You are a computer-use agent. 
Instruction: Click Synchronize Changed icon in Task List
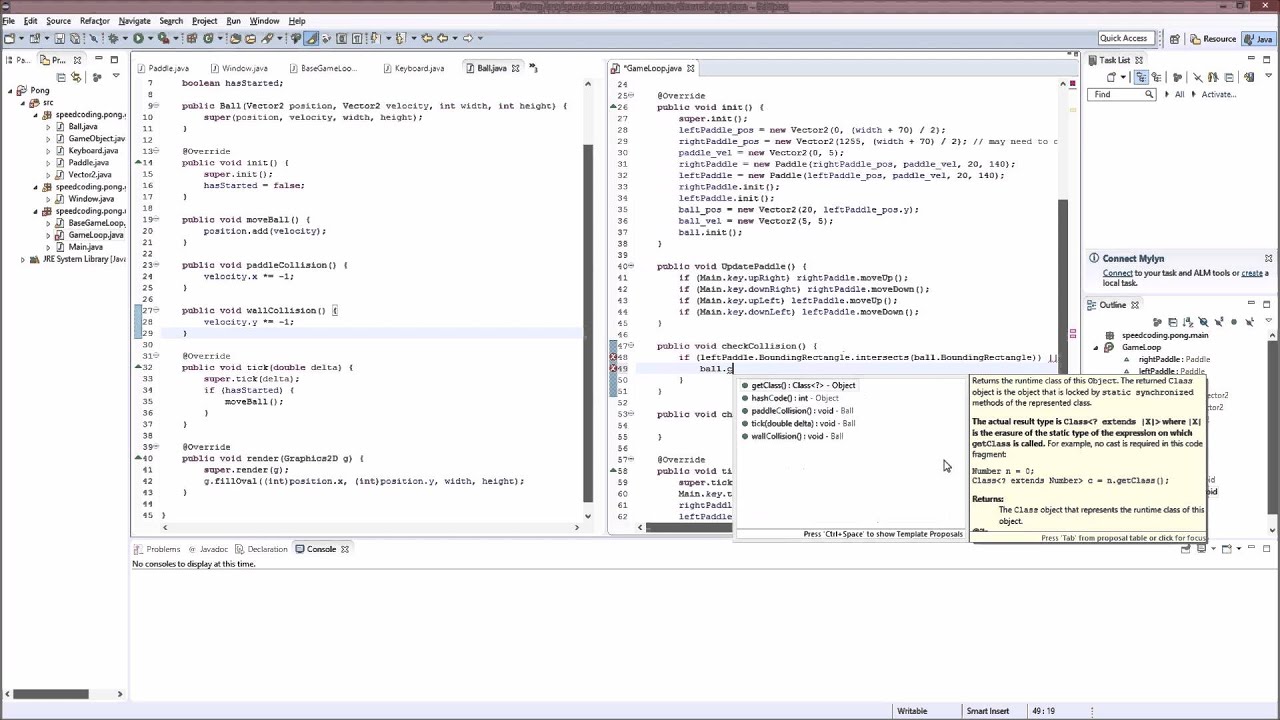pyautogui.click(x=1198, y=77)
